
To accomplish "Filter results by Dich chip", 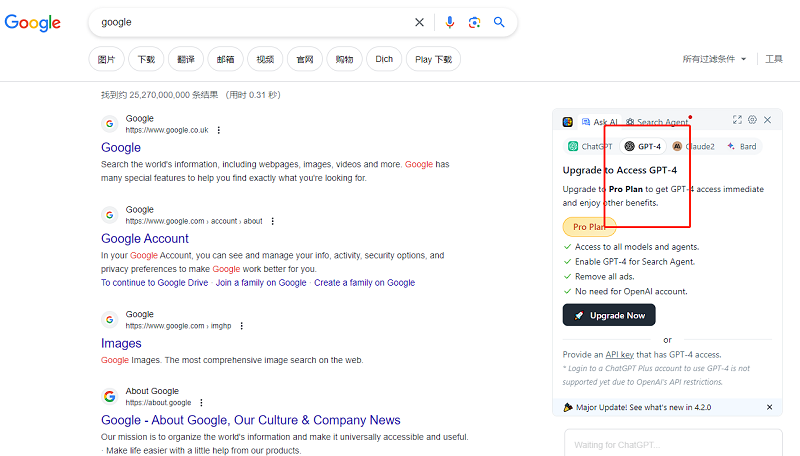I will [x=384, y=60].
